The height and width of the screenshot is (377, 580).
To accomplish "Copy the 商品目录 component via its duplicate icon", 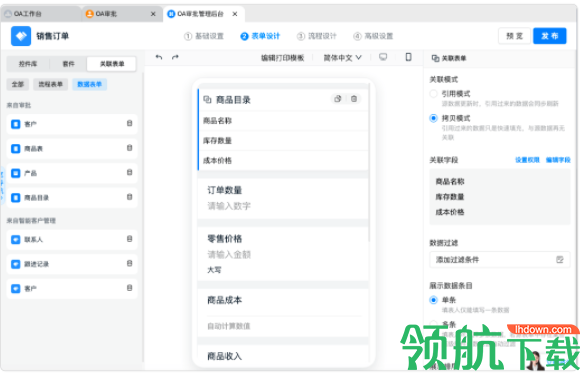I will click(338, 99).
